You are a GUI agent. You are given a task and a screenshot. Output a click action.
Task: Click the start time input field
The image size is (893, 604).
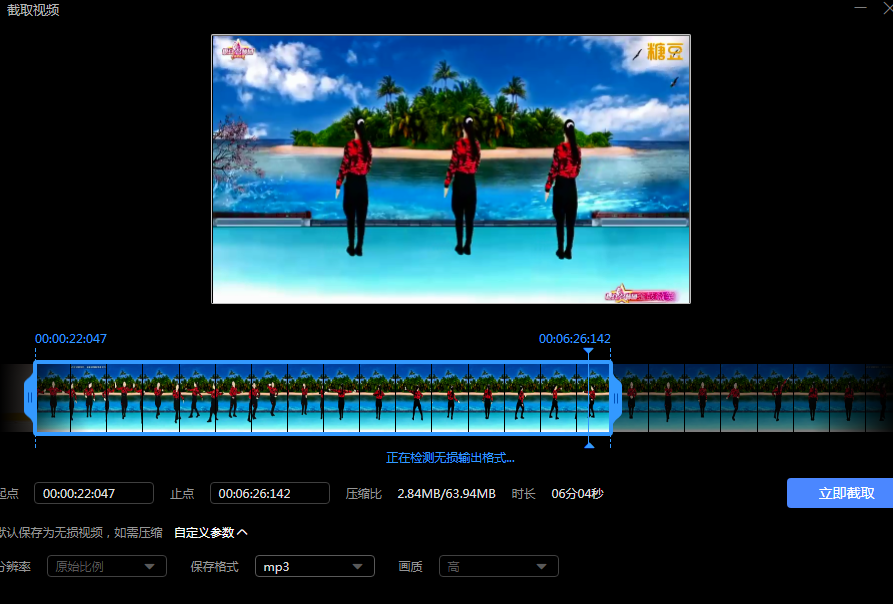[94, 493]
